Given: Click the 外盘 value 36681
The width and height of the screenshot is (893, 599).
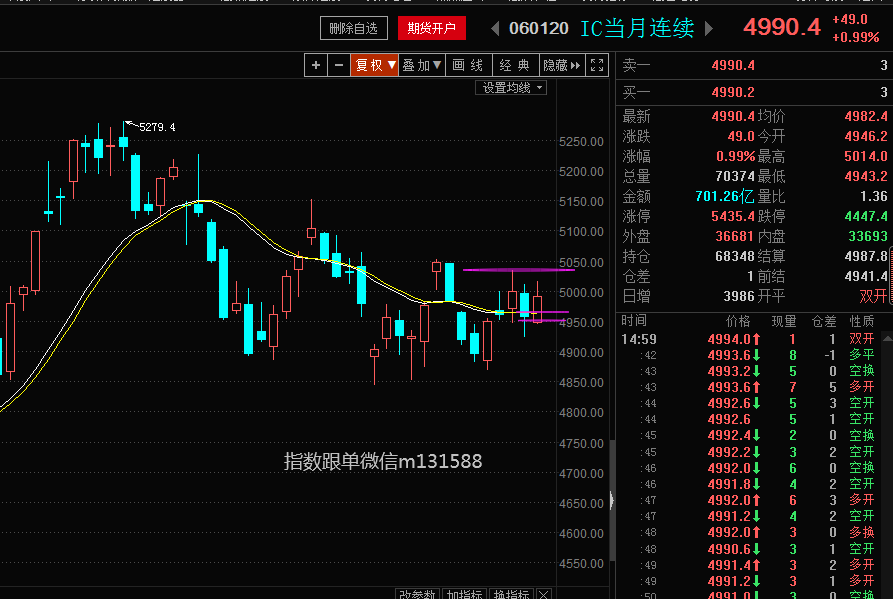Looking at the screenshot, I should pyautogui.click(x=735, y=236).
